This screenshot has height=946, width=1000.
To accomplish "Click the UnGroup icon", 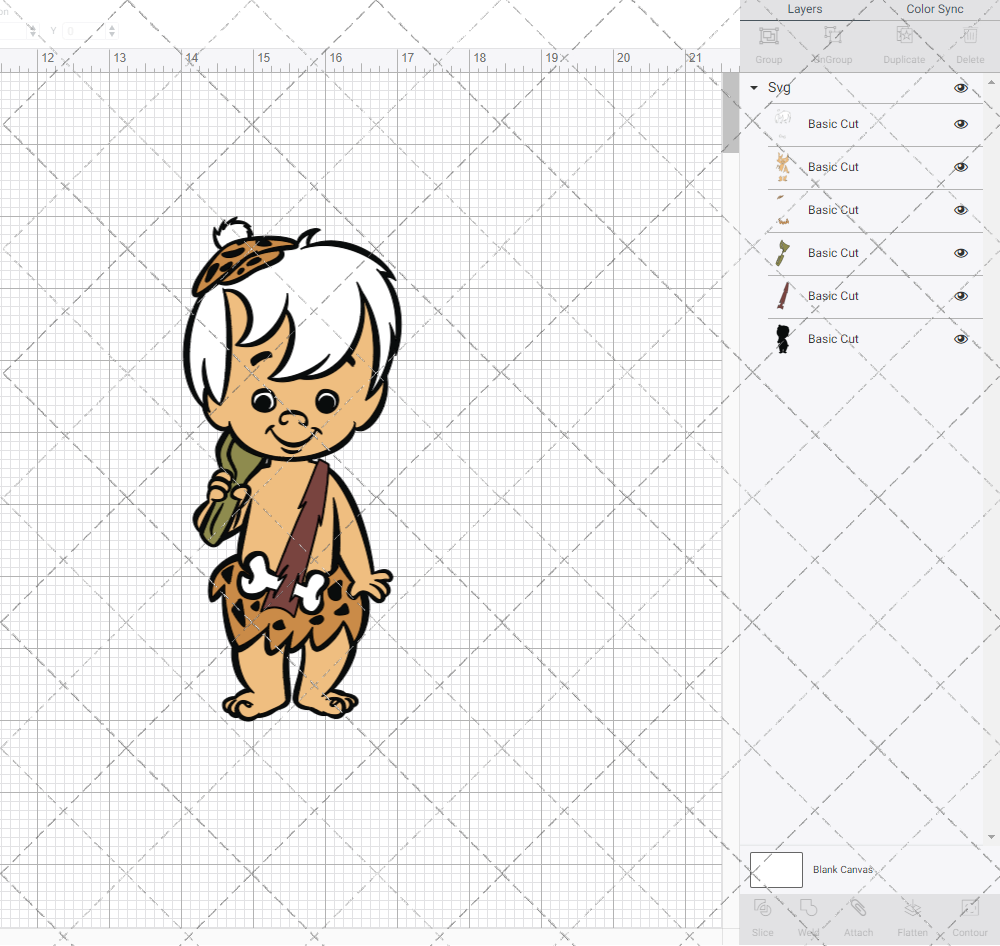I will pos(832,36).
